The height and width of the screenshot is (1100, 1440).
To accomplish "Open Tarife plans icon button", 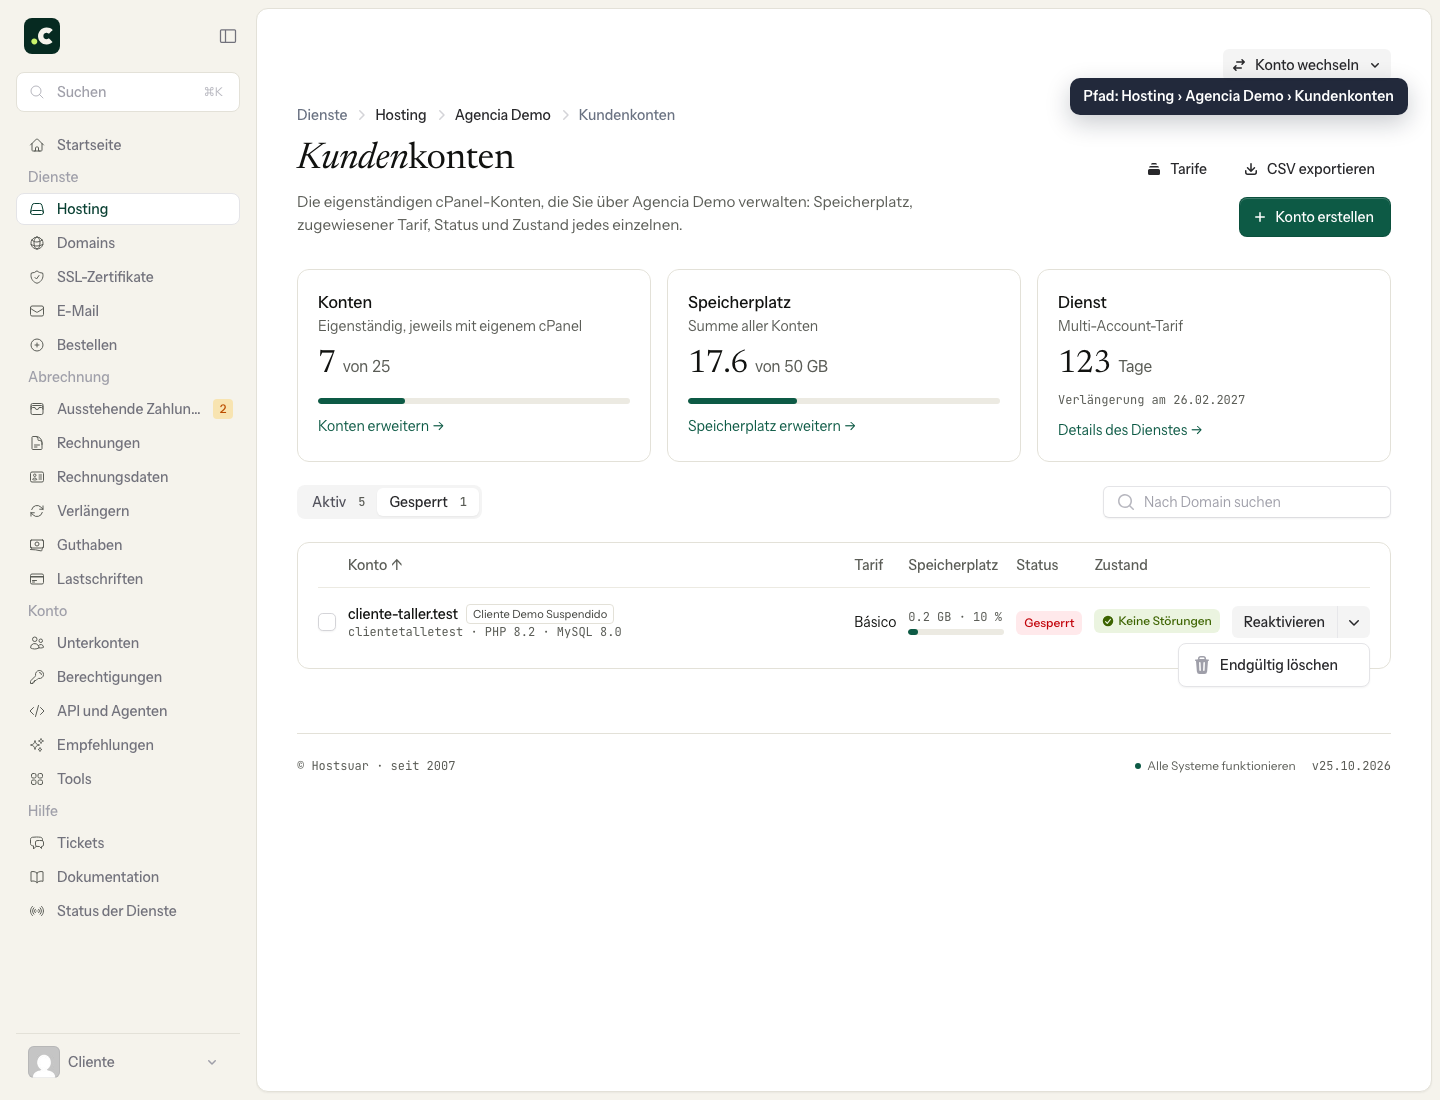I will pyautogui.click(x=1154, y=169).
